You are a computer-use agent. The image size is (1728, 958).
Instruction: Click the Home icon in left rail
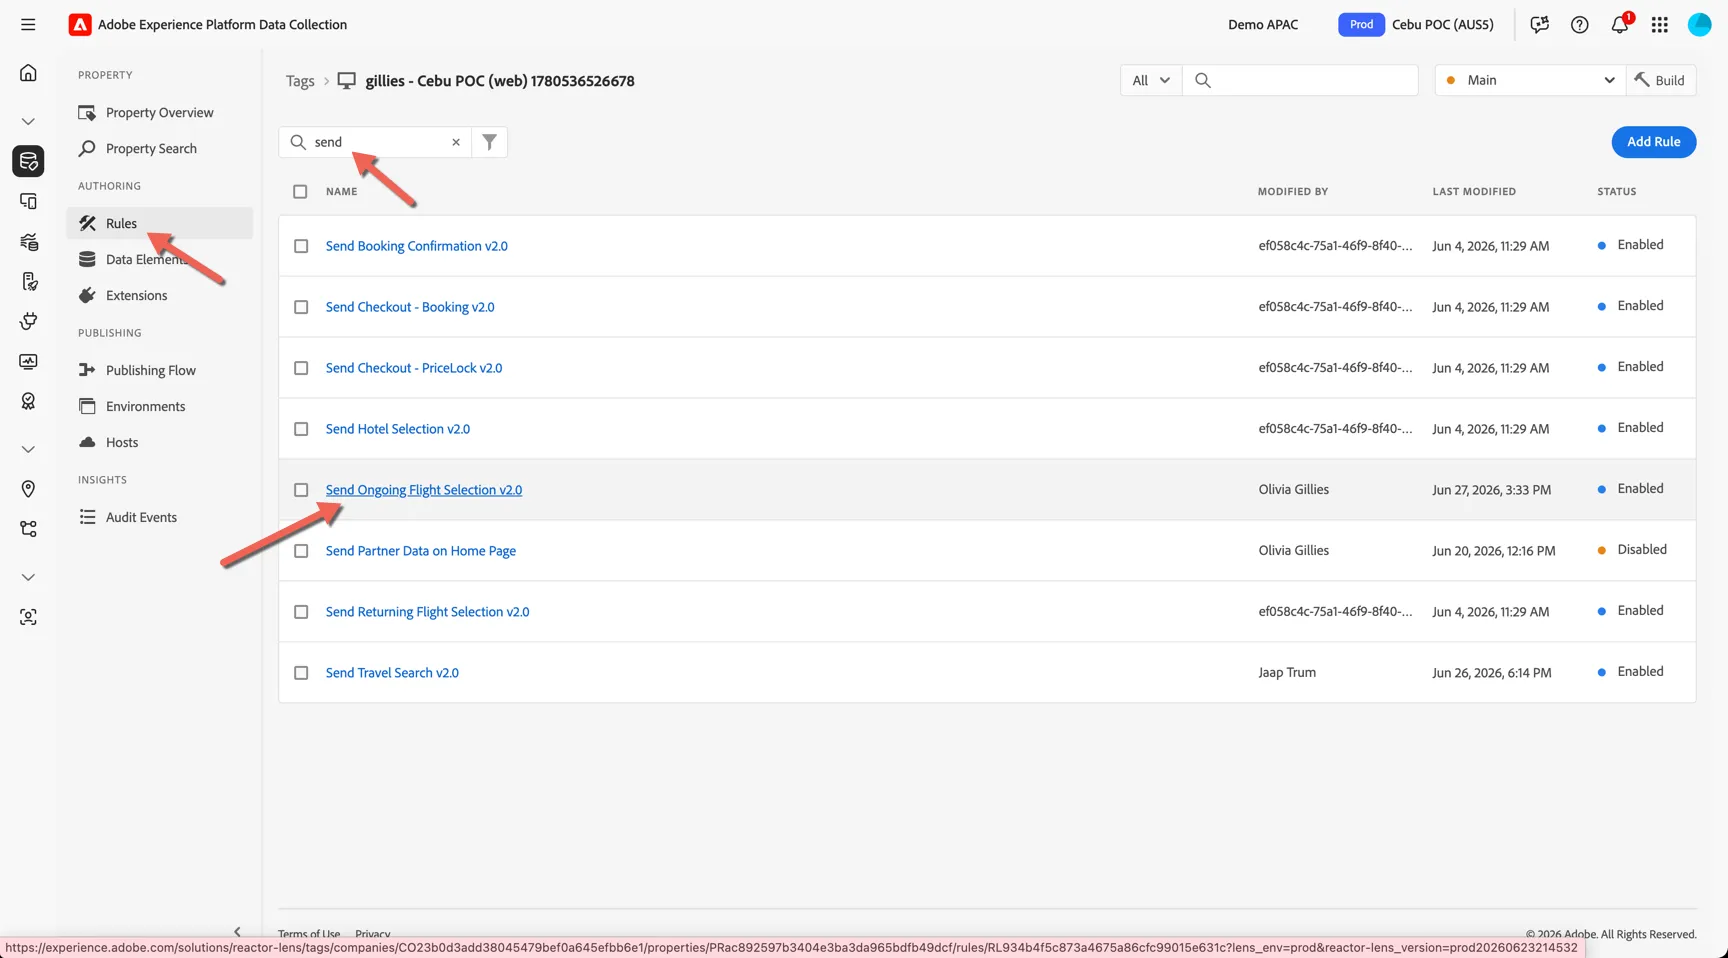(x=28, y=72)
